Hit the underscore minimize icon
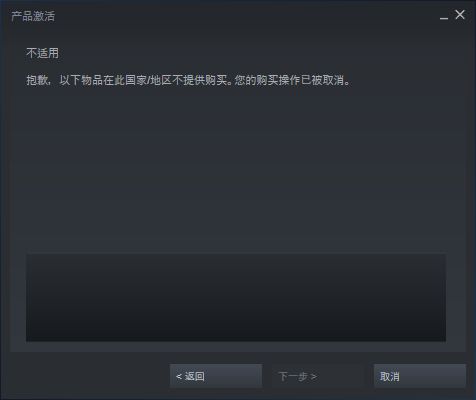 [444, 16]
